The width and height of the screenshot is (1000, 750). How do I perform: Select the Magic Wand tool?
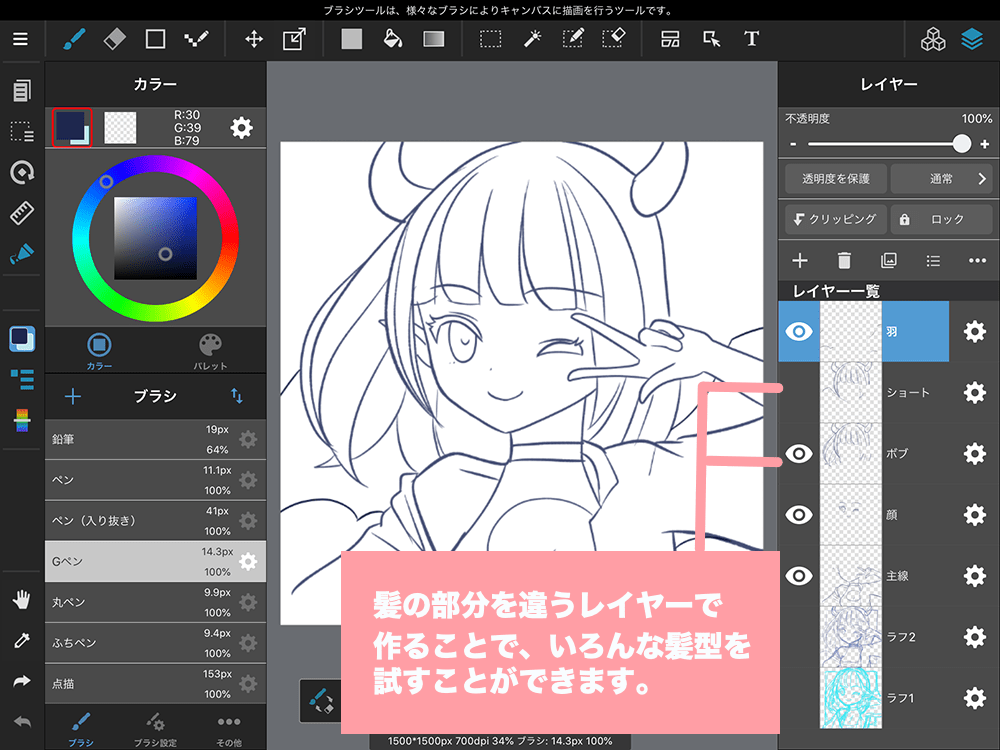tap(532, 39)
